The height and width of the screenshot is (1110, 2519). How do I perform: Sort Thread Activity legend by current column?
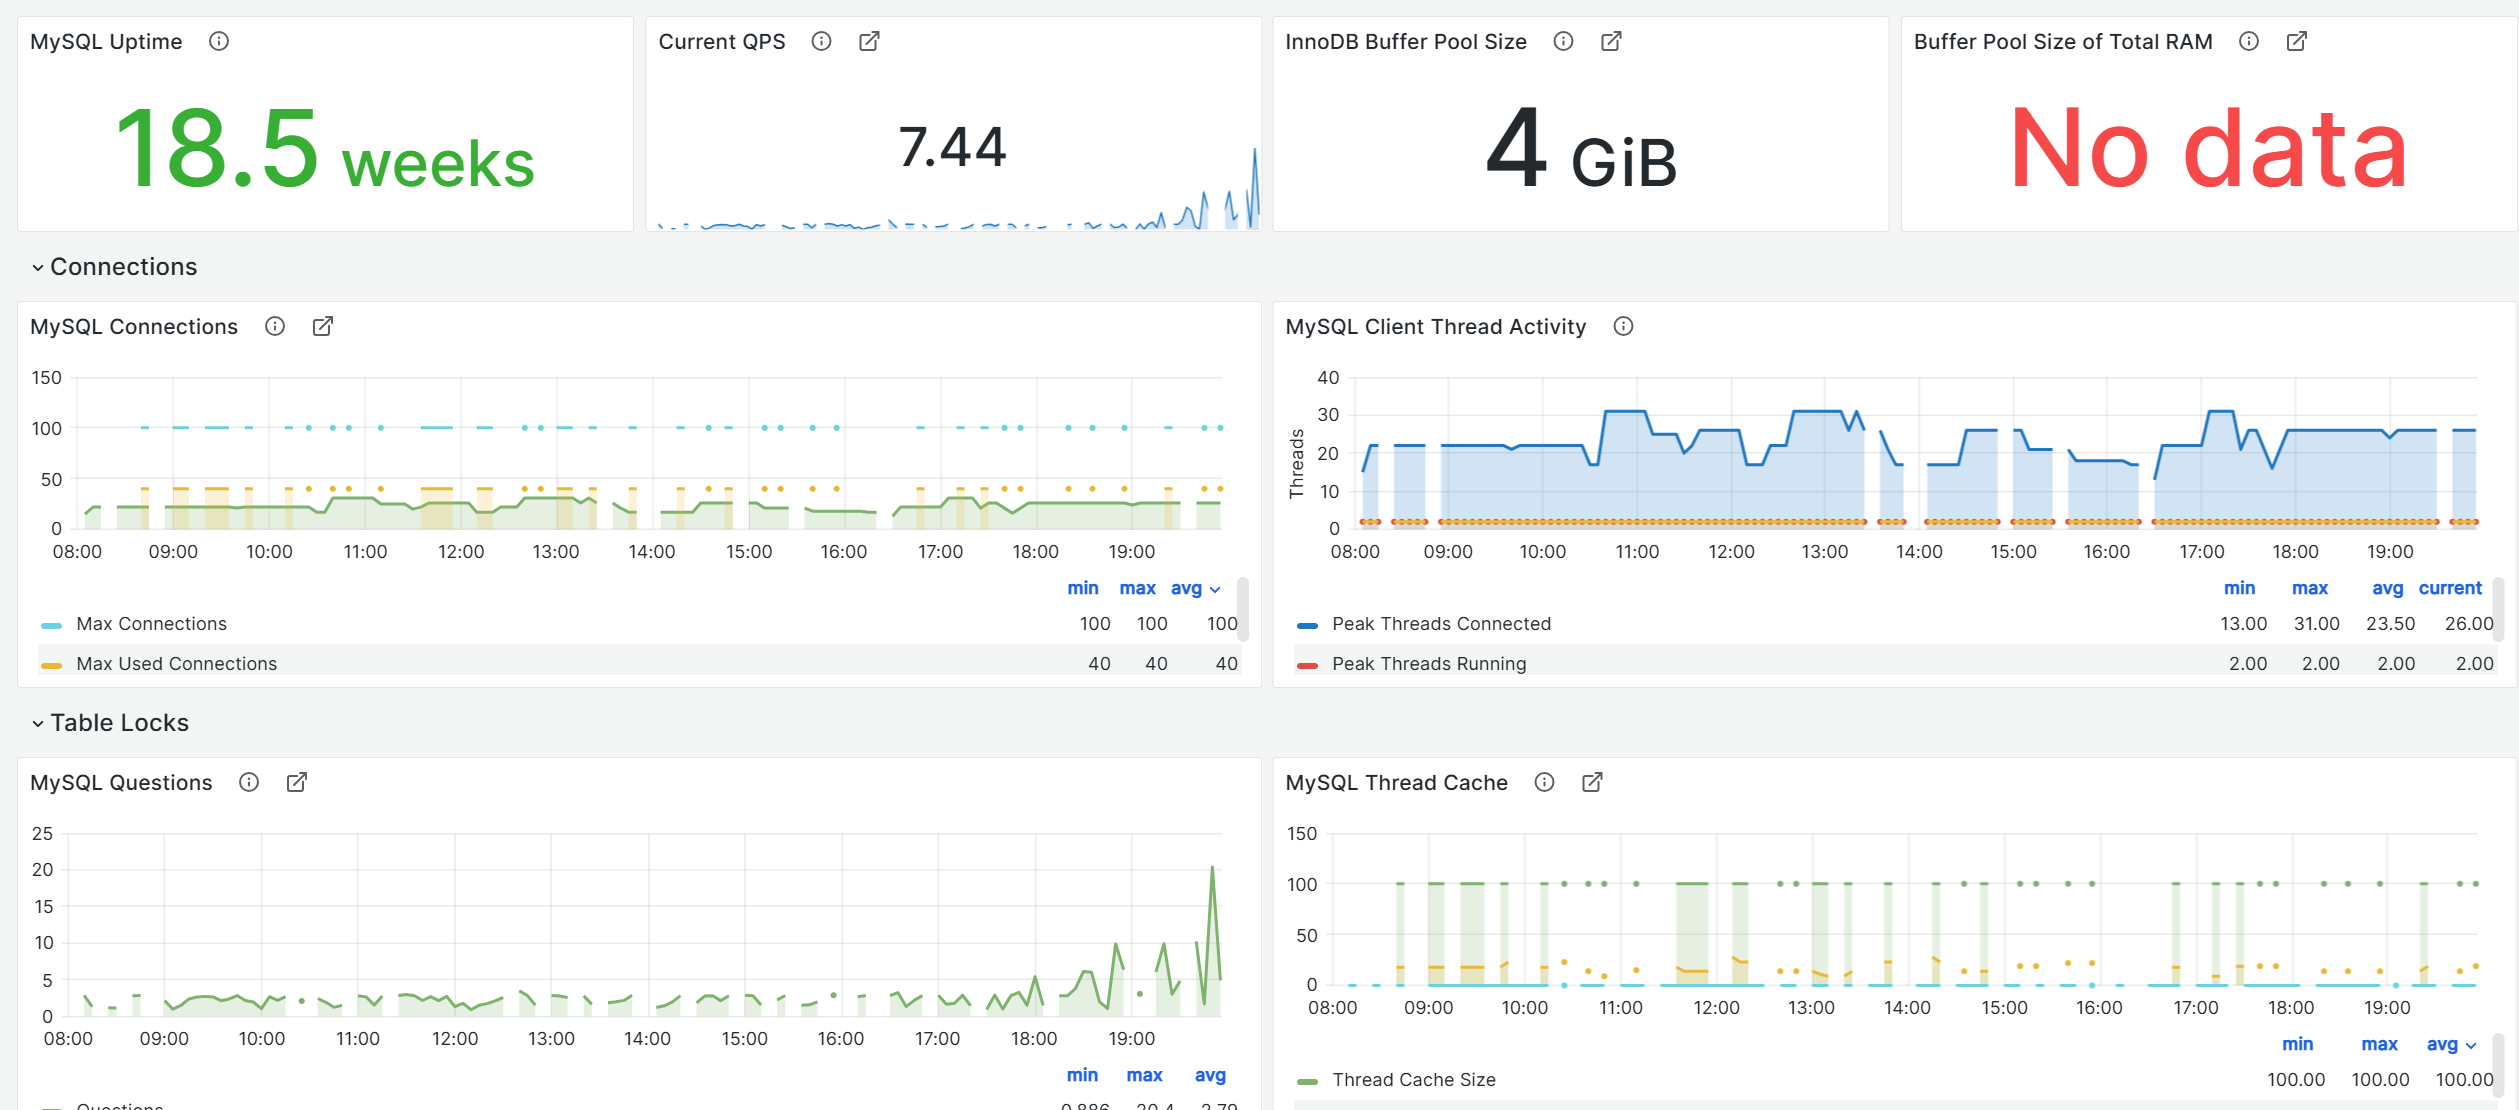(x=2449, y=588)
